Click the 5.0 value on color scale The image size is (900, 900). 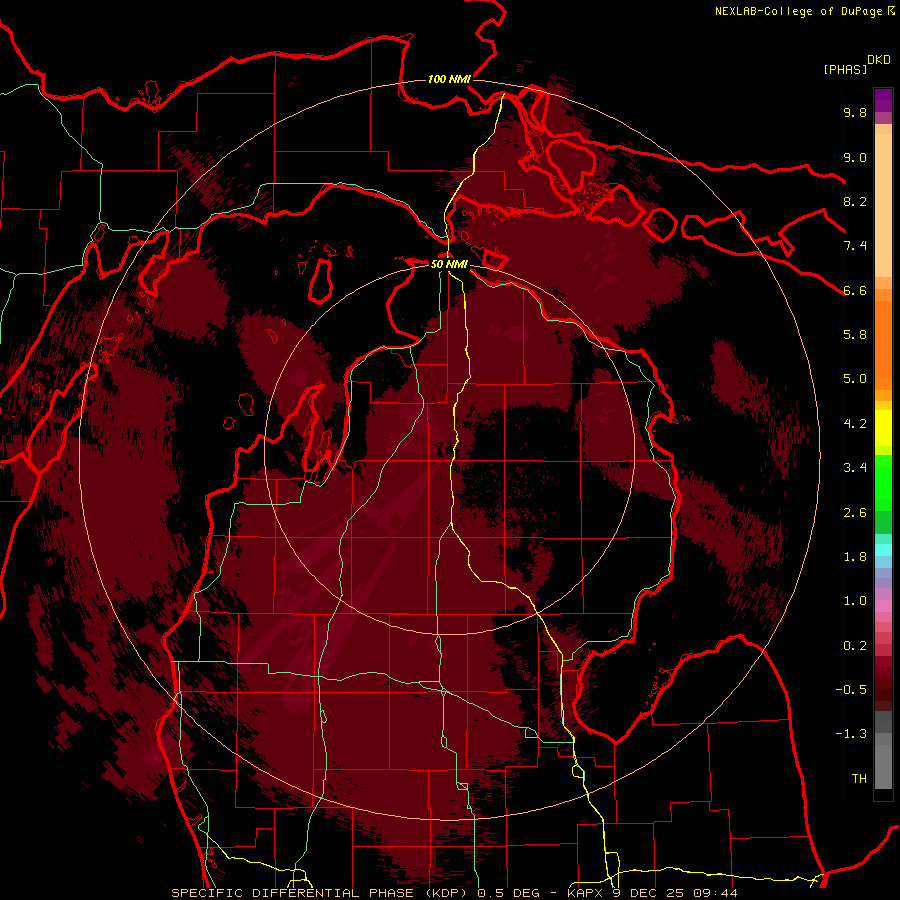click(x=855, y=379)
